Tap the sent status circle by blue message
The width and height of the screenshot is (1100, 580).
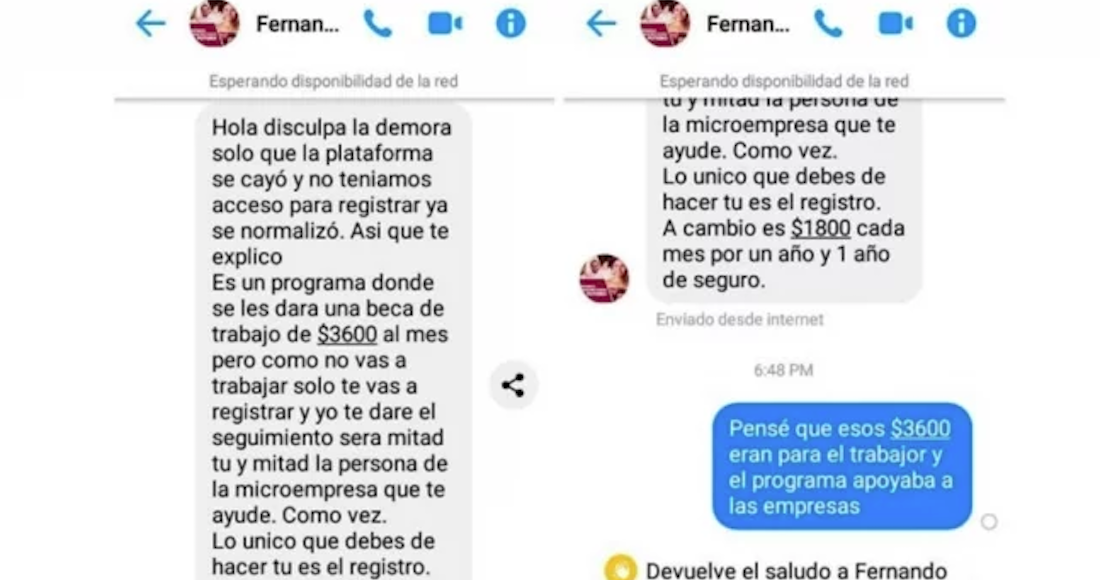tap(989, 522)
